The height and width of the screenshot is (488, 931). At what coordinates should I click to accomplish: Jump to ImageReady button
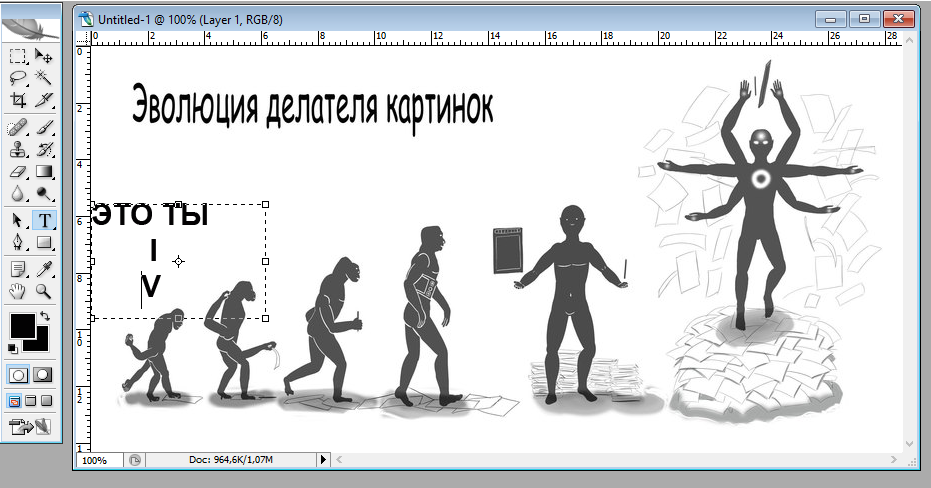(31, 426)
